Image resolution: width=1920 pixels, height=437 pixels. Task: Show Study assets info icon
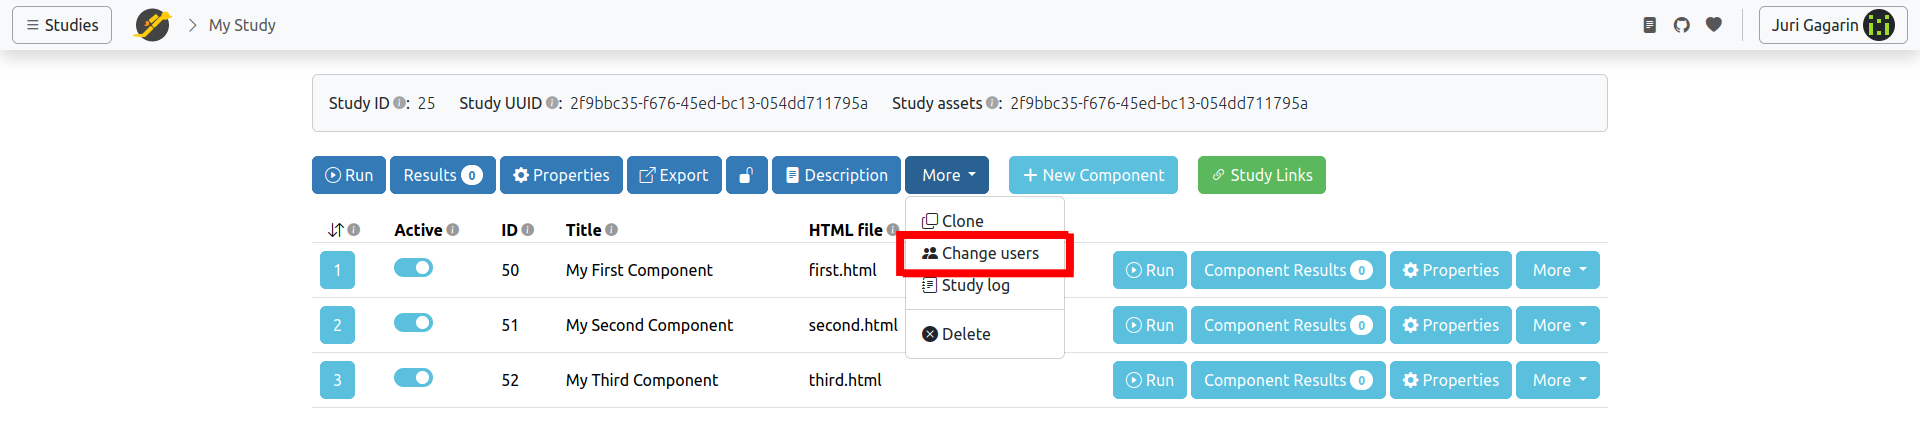coord(992,103)
